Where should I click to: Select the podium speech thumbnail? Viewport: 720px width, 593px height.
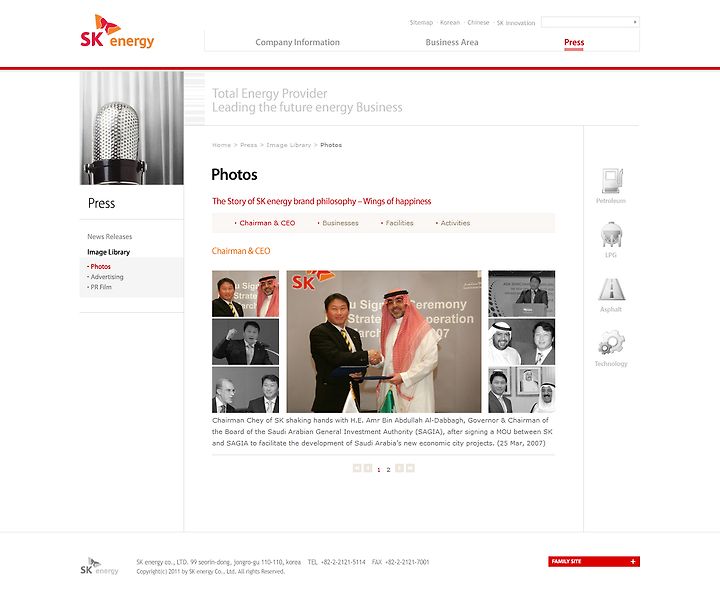coord(521,294)
